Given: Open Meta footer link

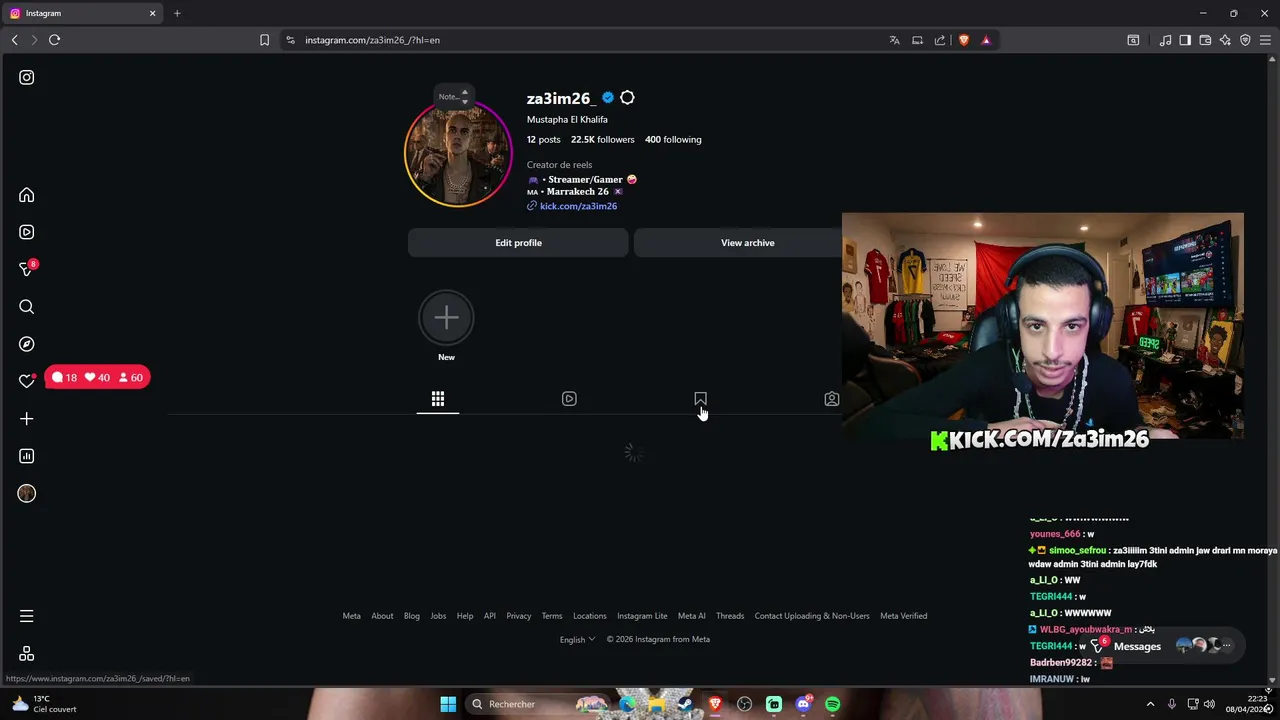Looking at the screenshot, I should [x=351, y=616].
